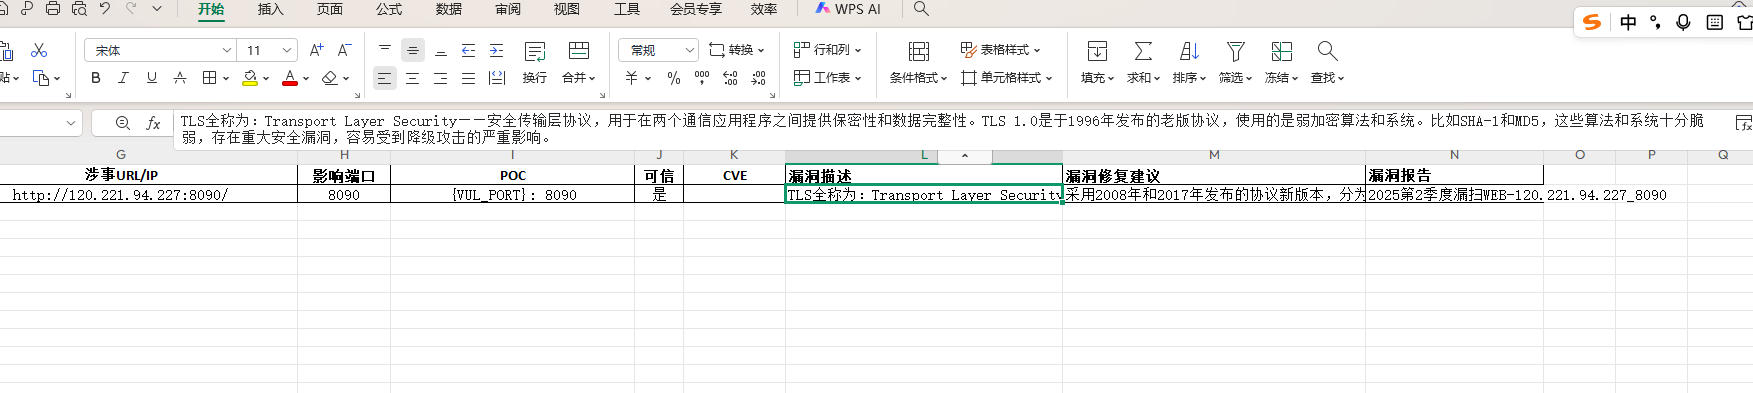The width and height of the screenshot is (1753, 393).
Task: Increase font size with A+ icon
Action: click(316, 50)
